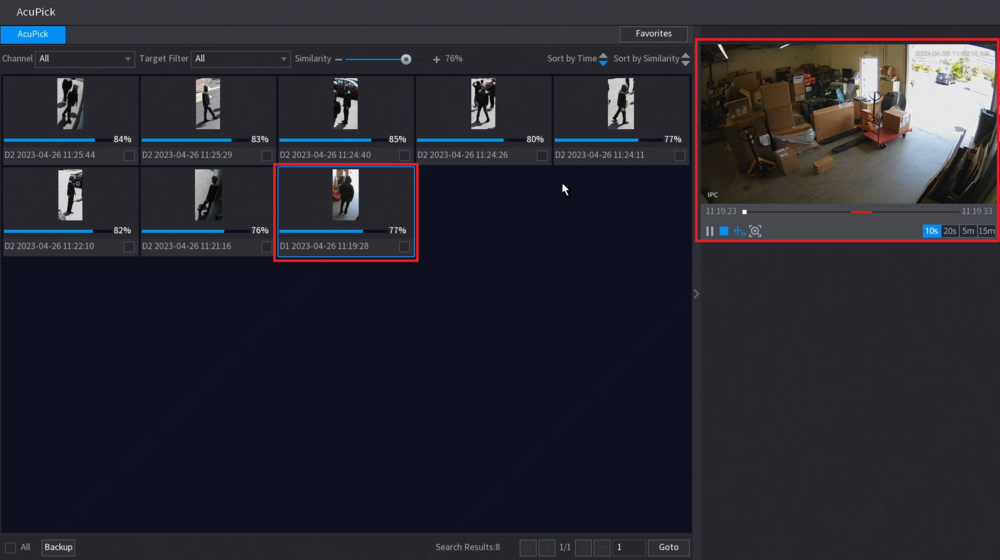This screenshot has width=1000, height=560.
Task: Switch to the AcuPick tab
Action: coord(33,34)
